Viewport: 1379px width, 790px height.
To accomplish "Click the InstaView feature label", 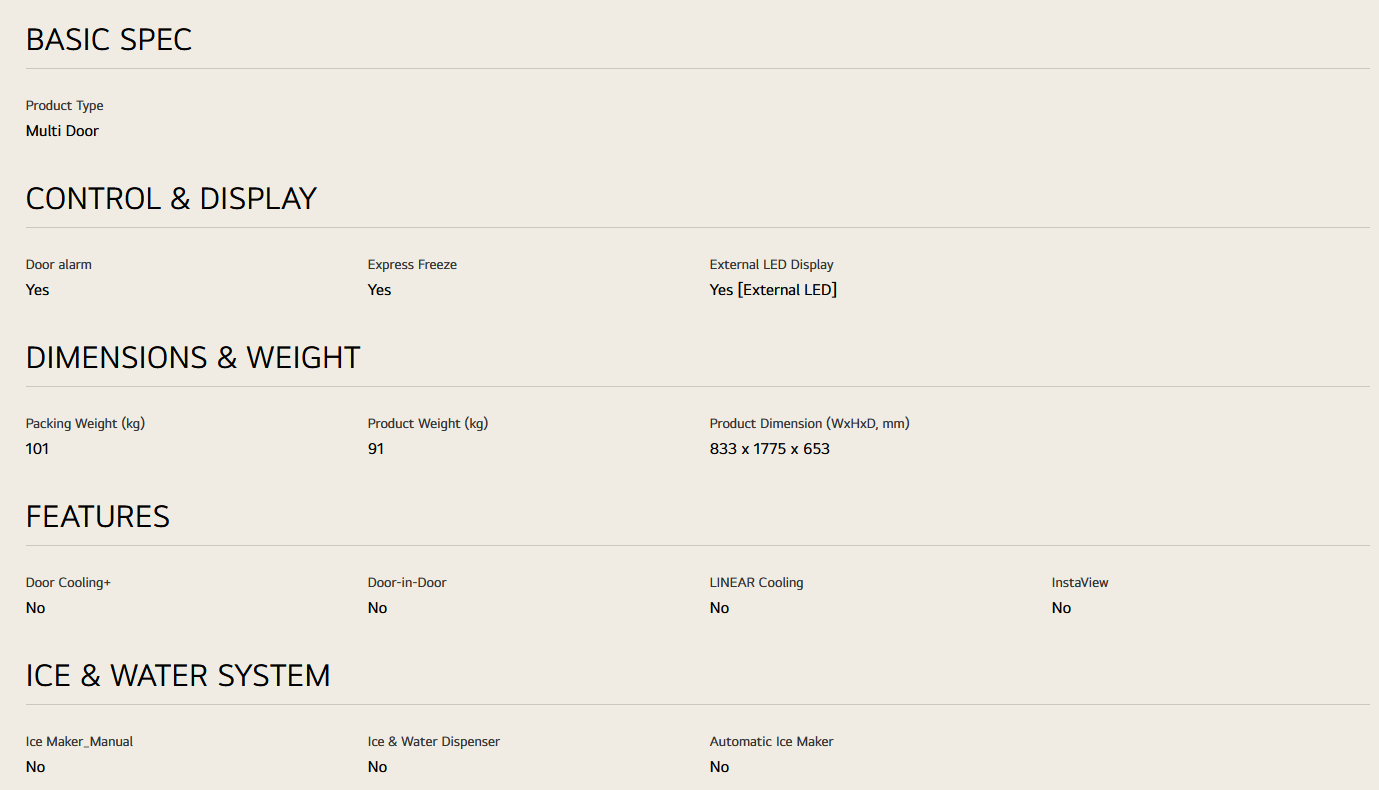I will pos(1080,583).
